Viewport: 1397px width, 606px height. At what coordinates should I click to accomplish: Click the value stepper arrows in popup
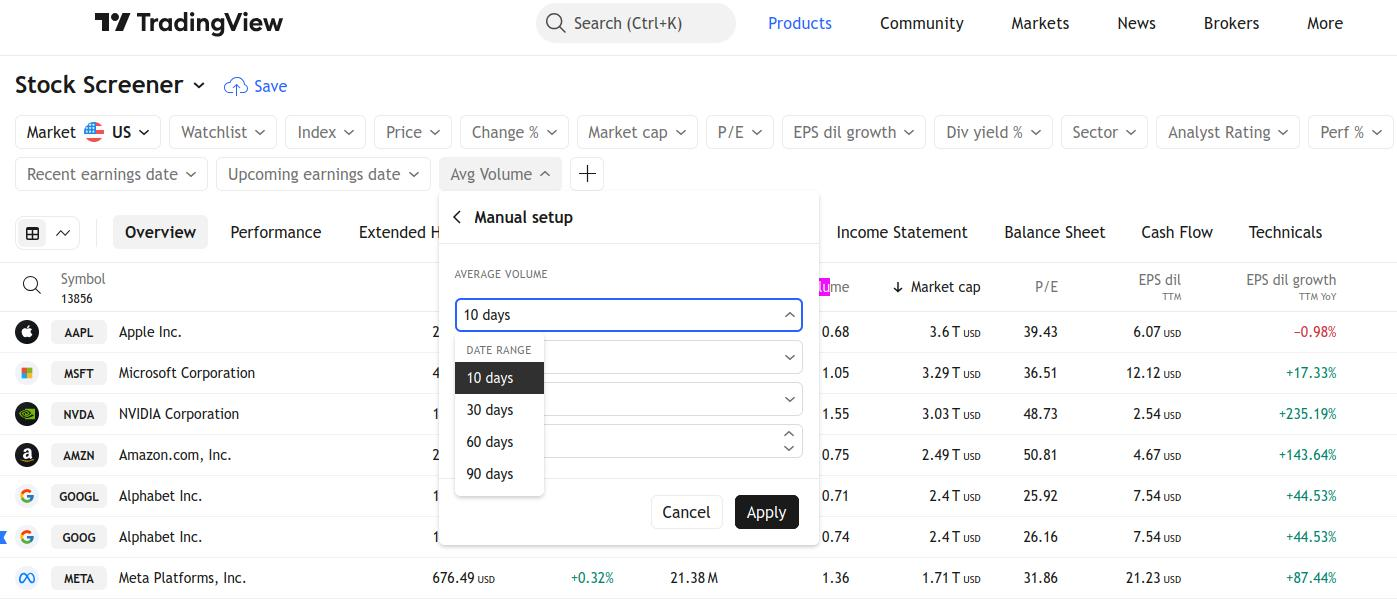point(789,441)
